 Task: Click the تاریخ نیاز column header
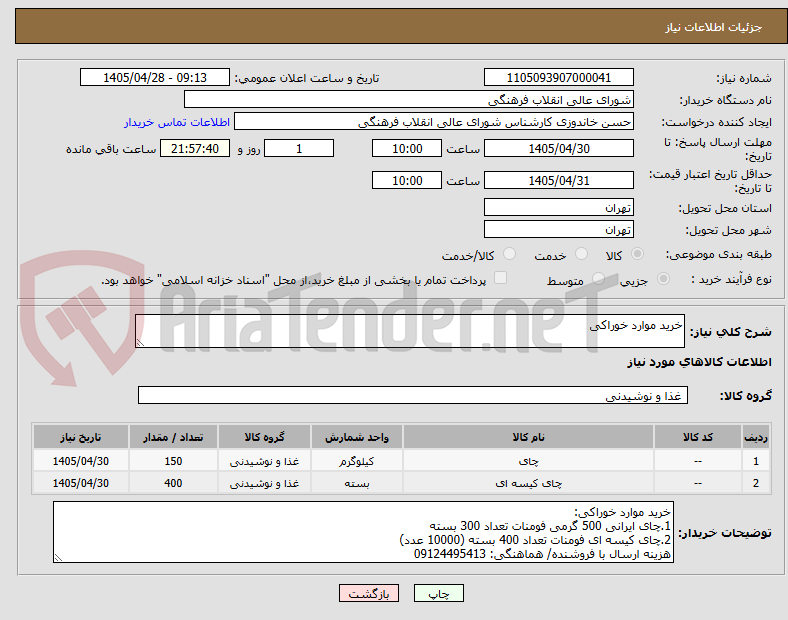80,437
